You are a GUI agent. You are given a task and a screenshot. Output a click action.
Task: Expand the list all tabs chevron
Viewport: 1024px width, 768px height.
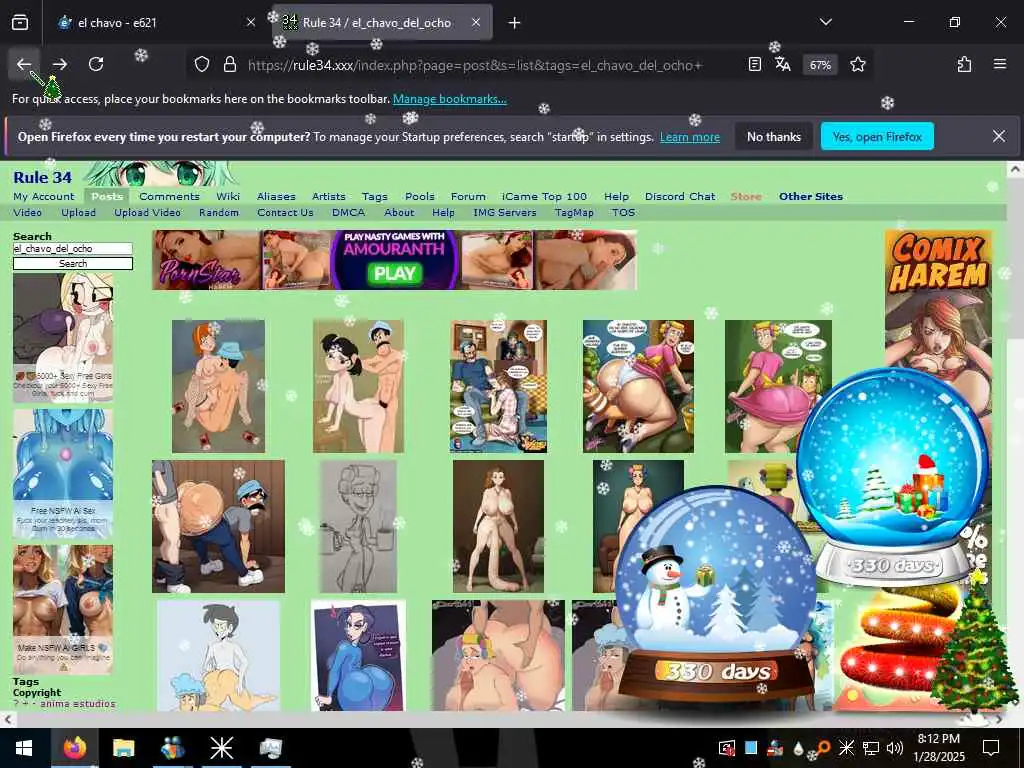(825, 22)
